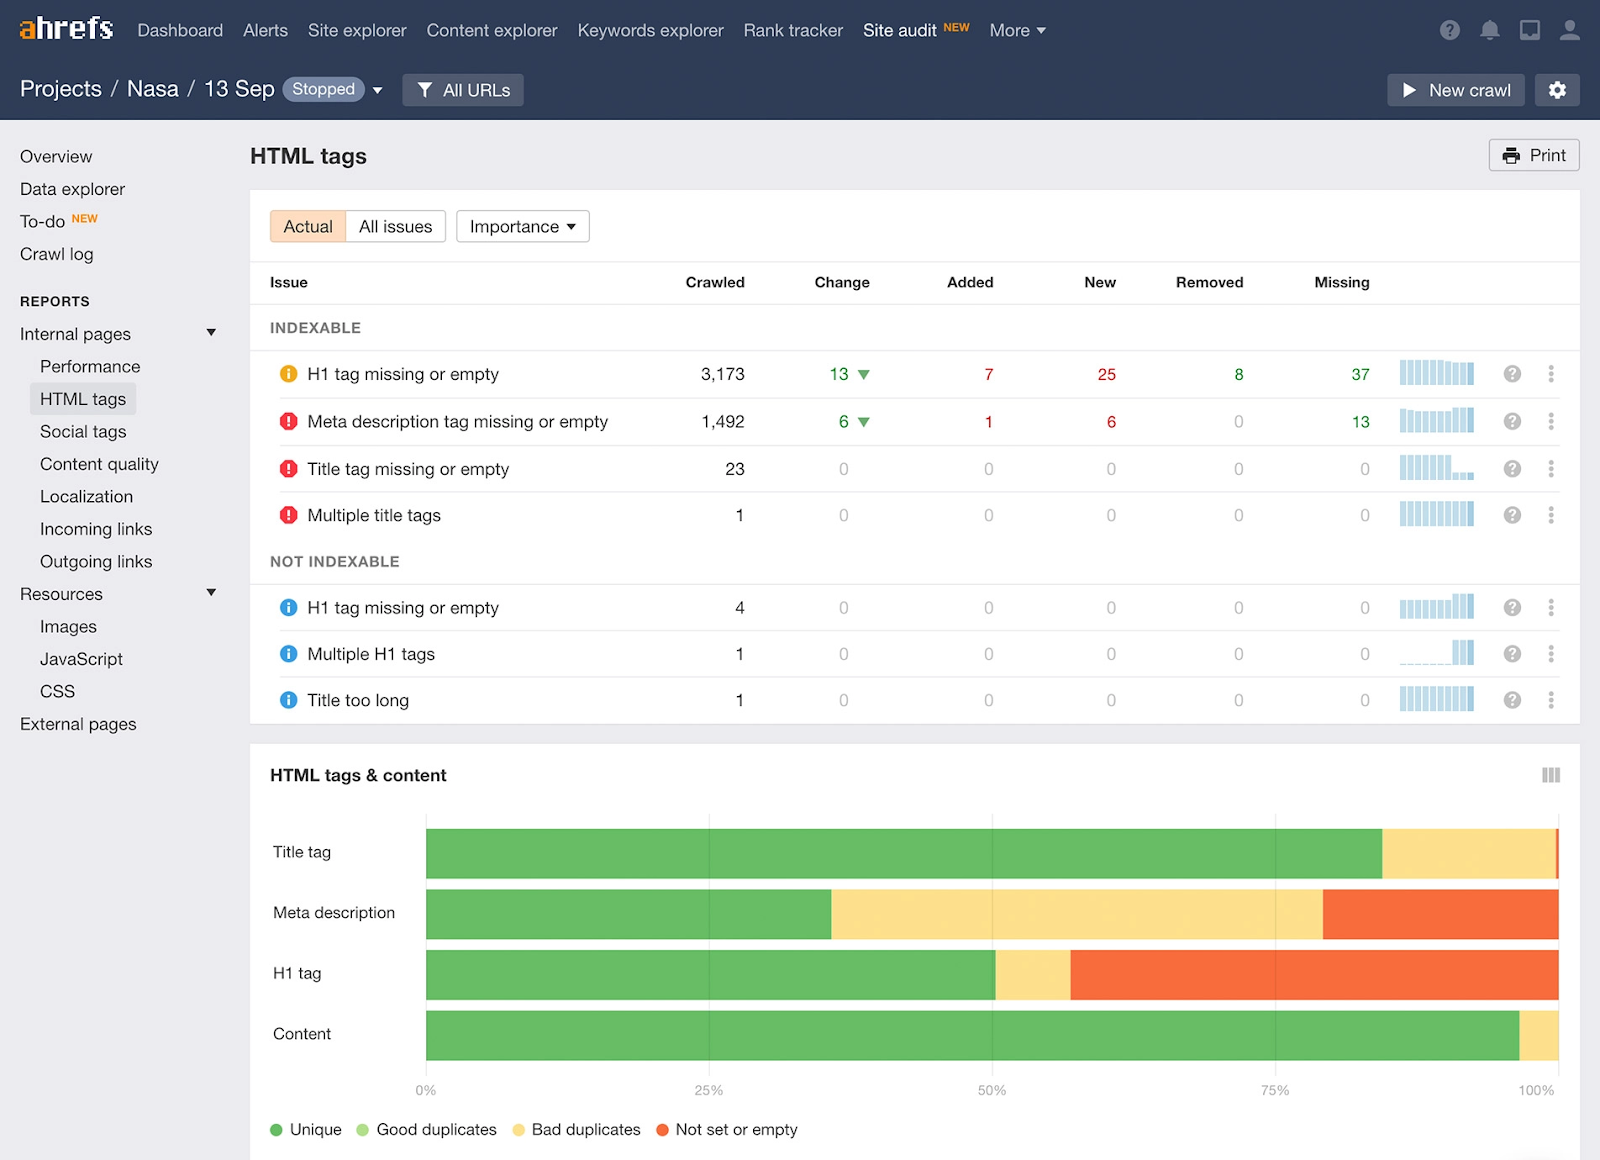The width and height of the screenshot is (1600, 1160).
Task: Start a New crawl
Action: pyautogui.click(x=1456, y=90)
